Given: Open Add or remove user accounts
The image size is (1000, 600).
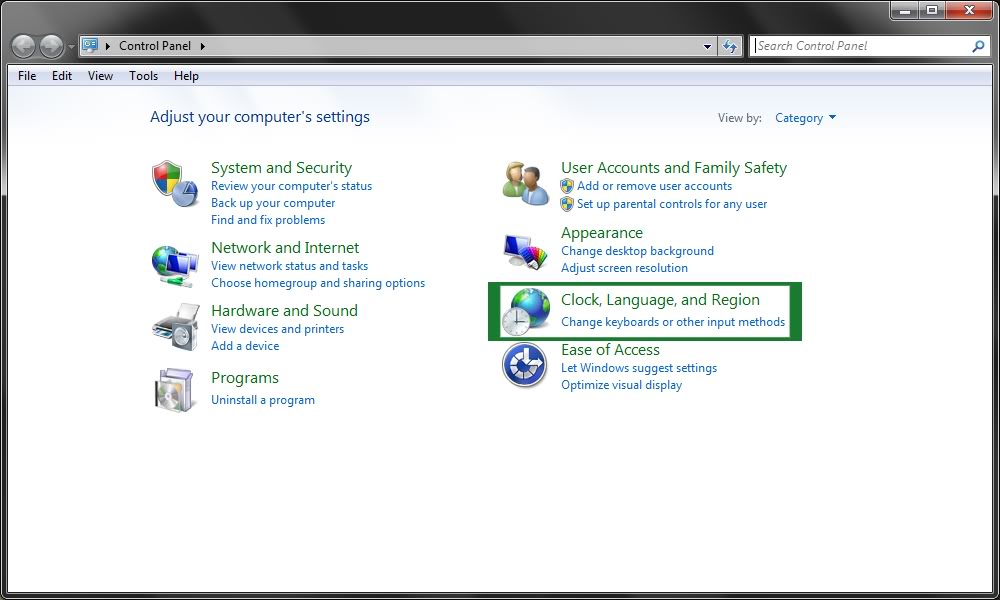Looking at the screenshot, I should coord(654,186).
